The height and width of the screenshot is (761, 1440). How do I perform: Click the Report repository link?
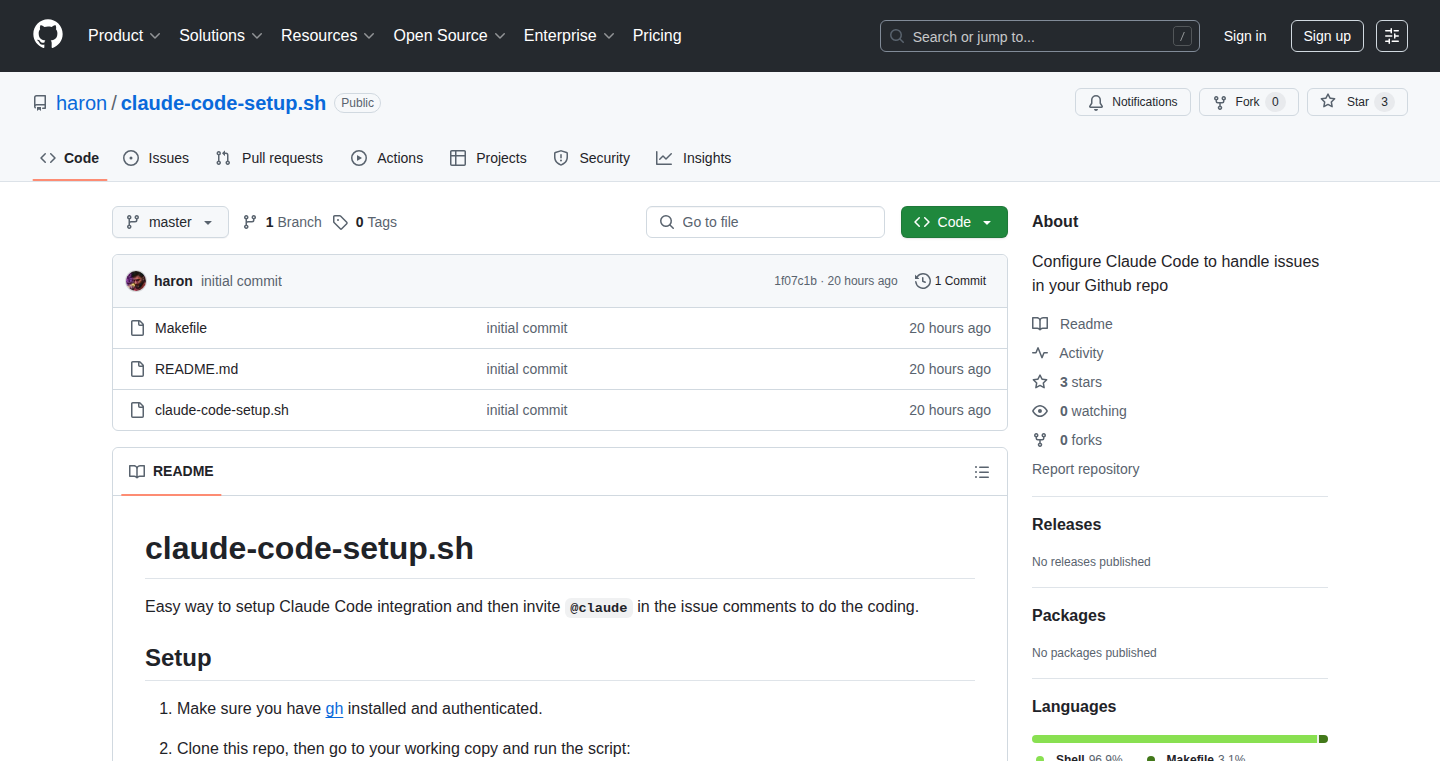pyautogui.click(x=1086, y=469)
